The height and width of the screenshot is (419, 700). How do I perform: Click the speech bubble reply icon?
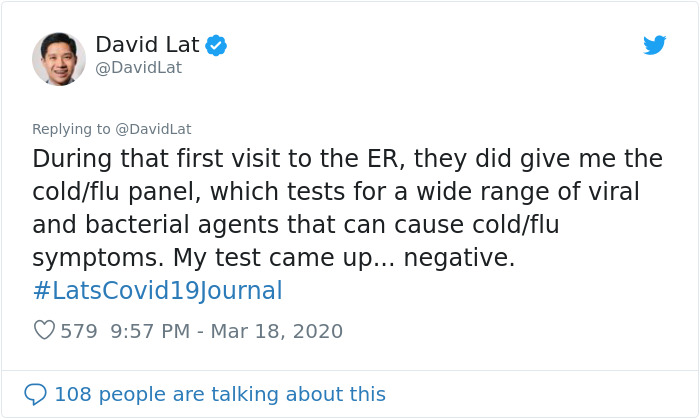click(x=35, y=394)
